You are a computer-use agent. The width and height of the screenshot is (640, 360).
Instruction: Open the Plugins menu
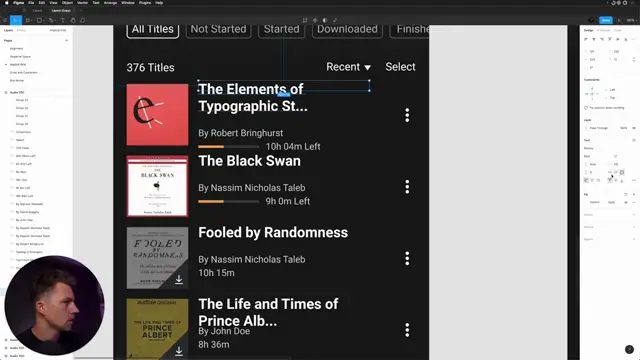pyautogui.click(x=145, y=3)
